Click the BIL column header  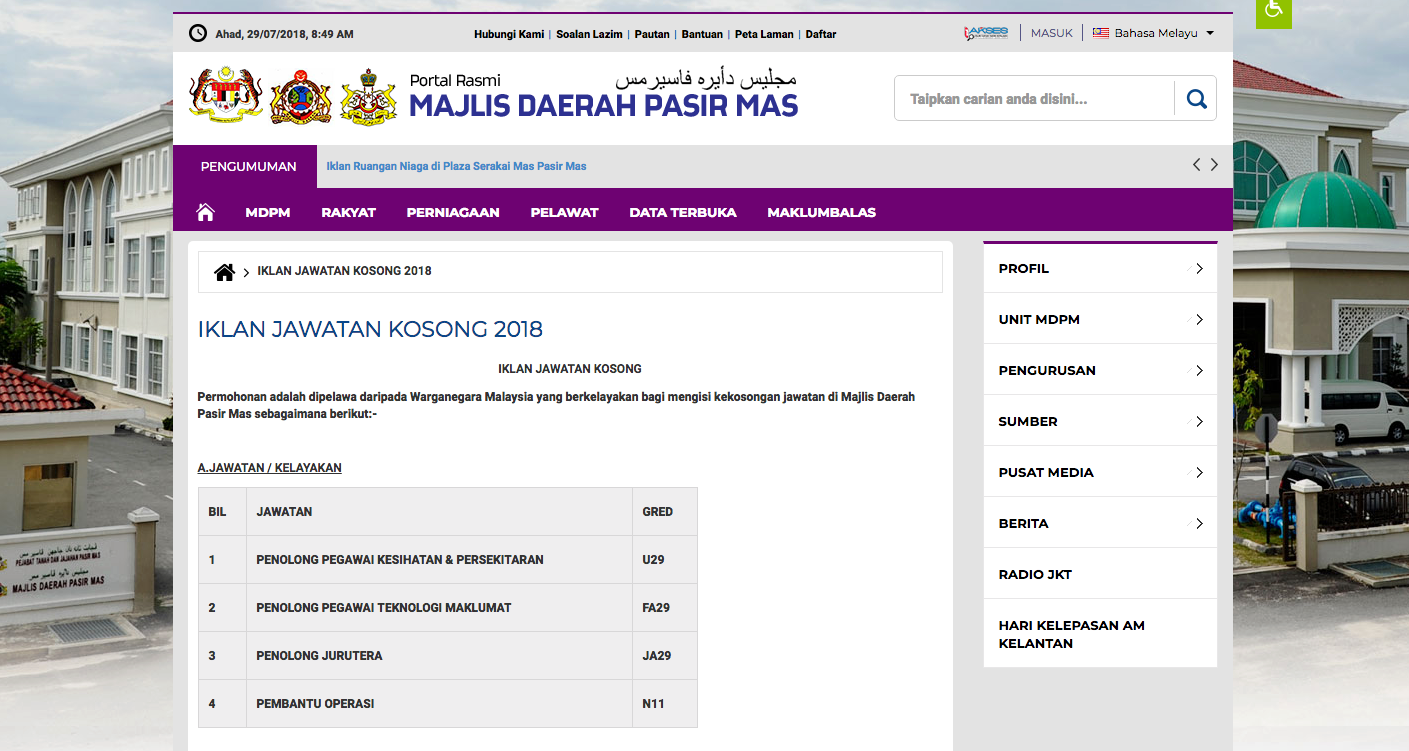pos(222,512)
